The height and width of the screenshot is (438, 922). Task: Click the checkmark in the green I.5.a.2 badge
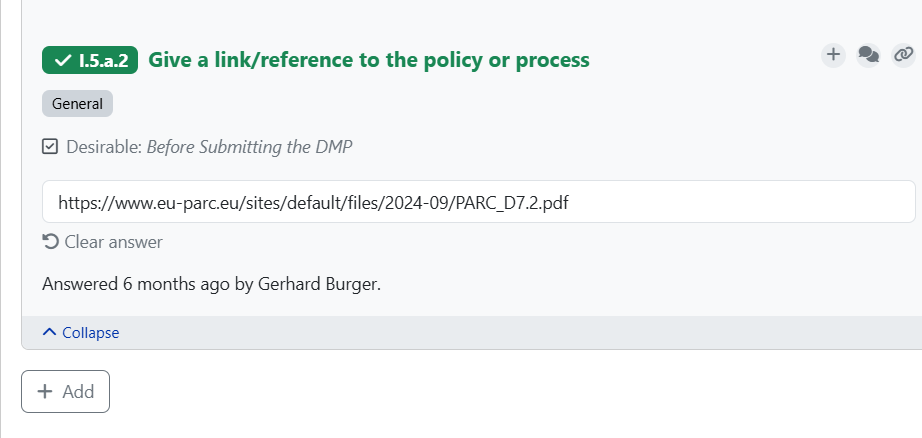63,60
